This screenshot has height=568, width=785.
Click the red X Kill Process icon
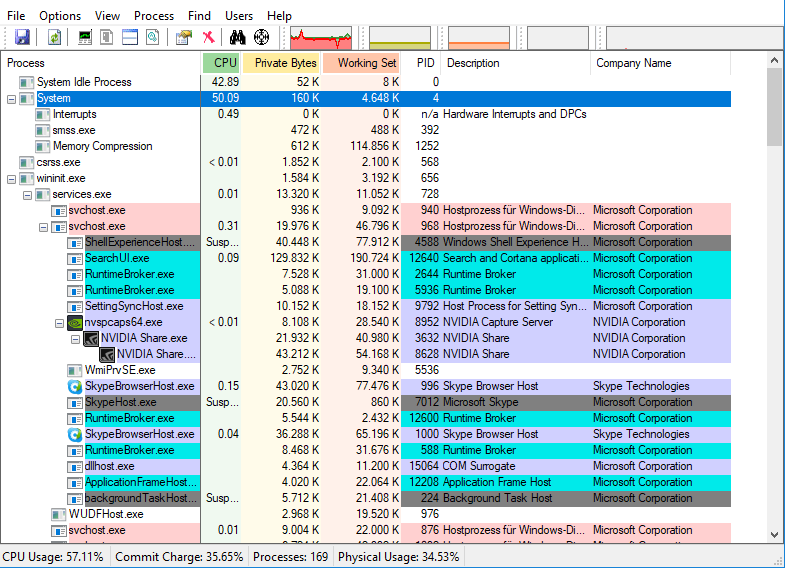point(208,37)
